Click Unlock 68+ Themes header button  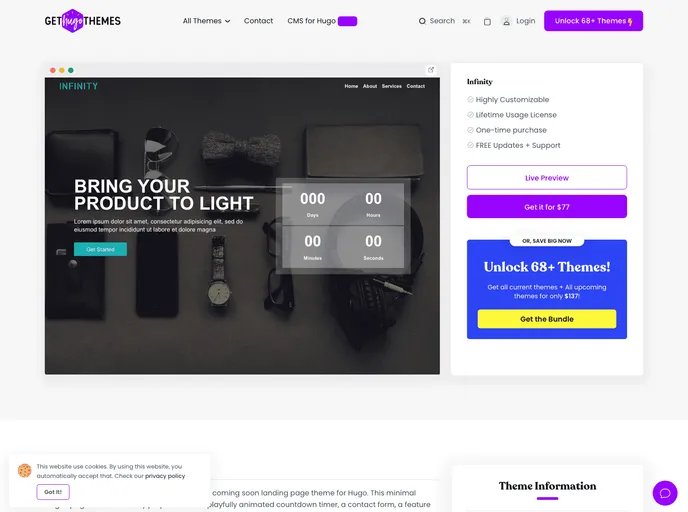click(x=593, y=21)
